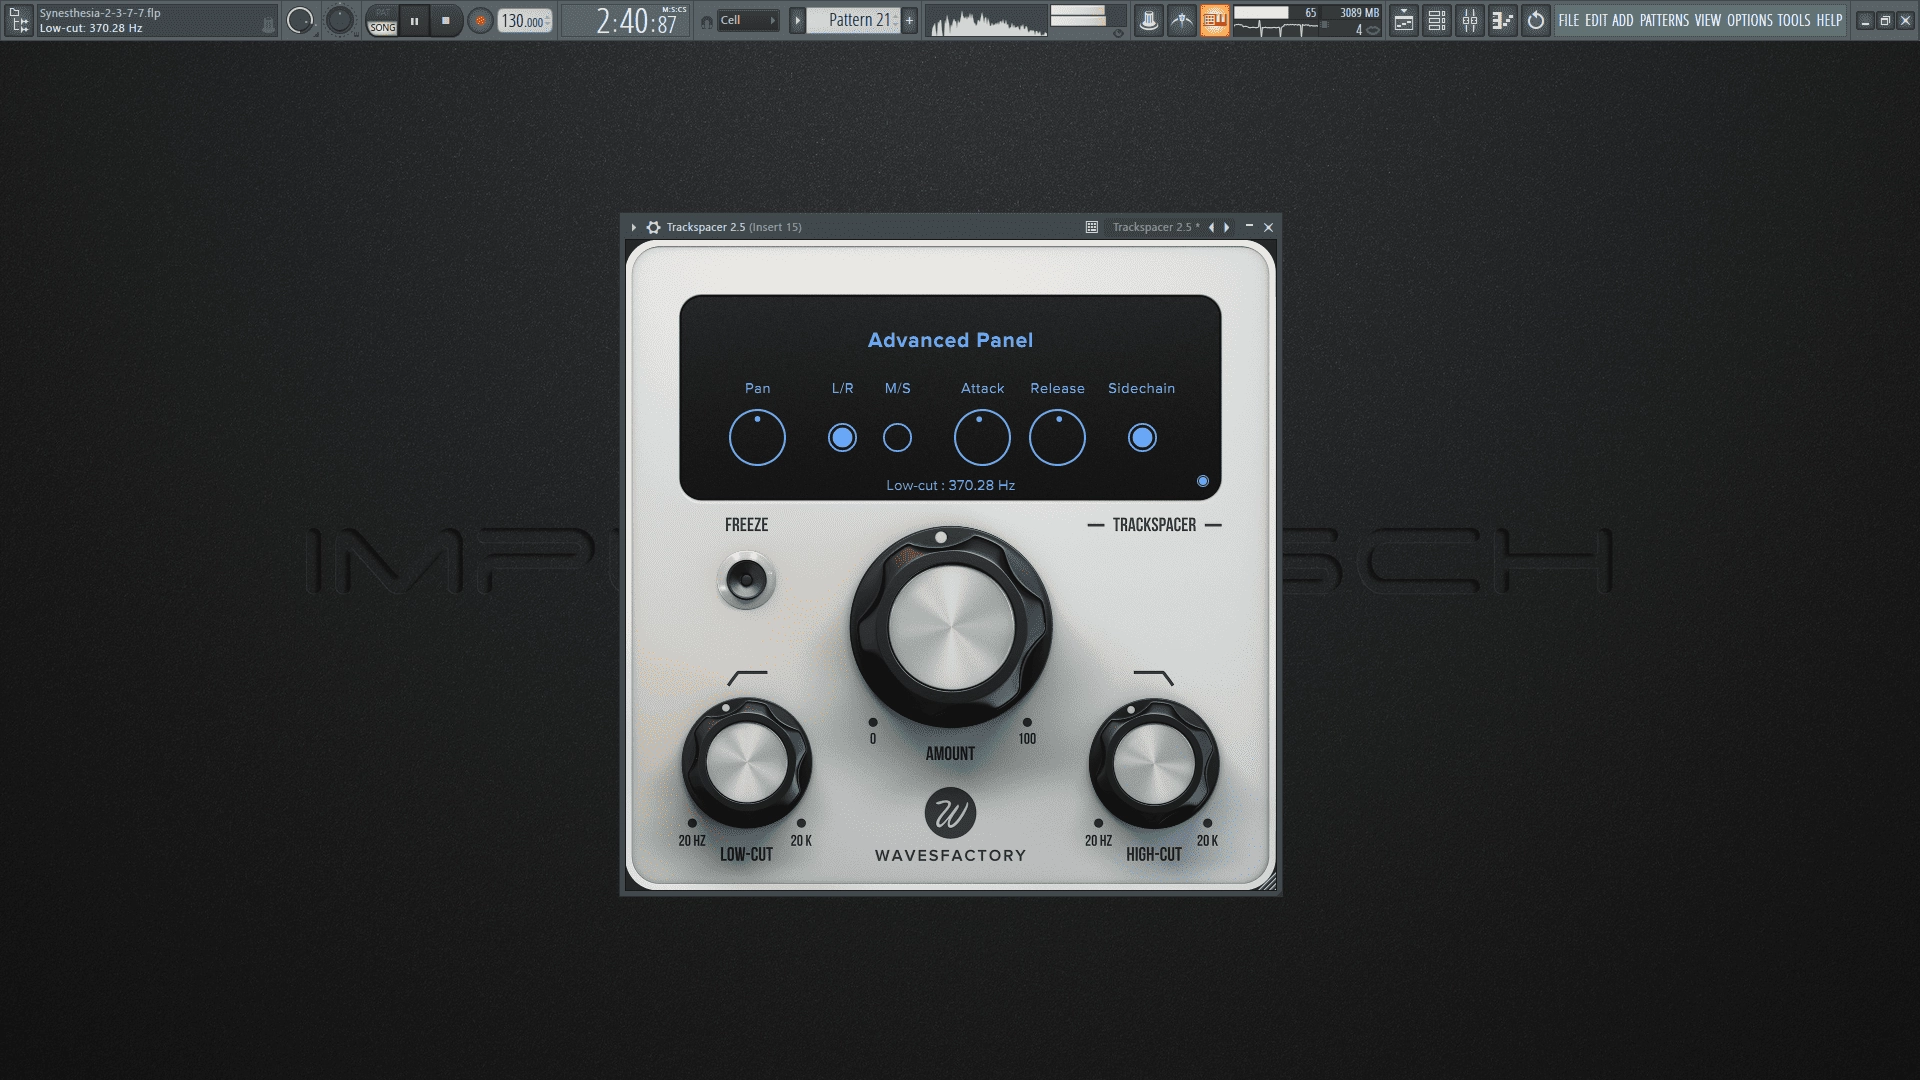Expand Trackspacer plugin options arrow
1920x1080 pixels.
pos(634,227)
